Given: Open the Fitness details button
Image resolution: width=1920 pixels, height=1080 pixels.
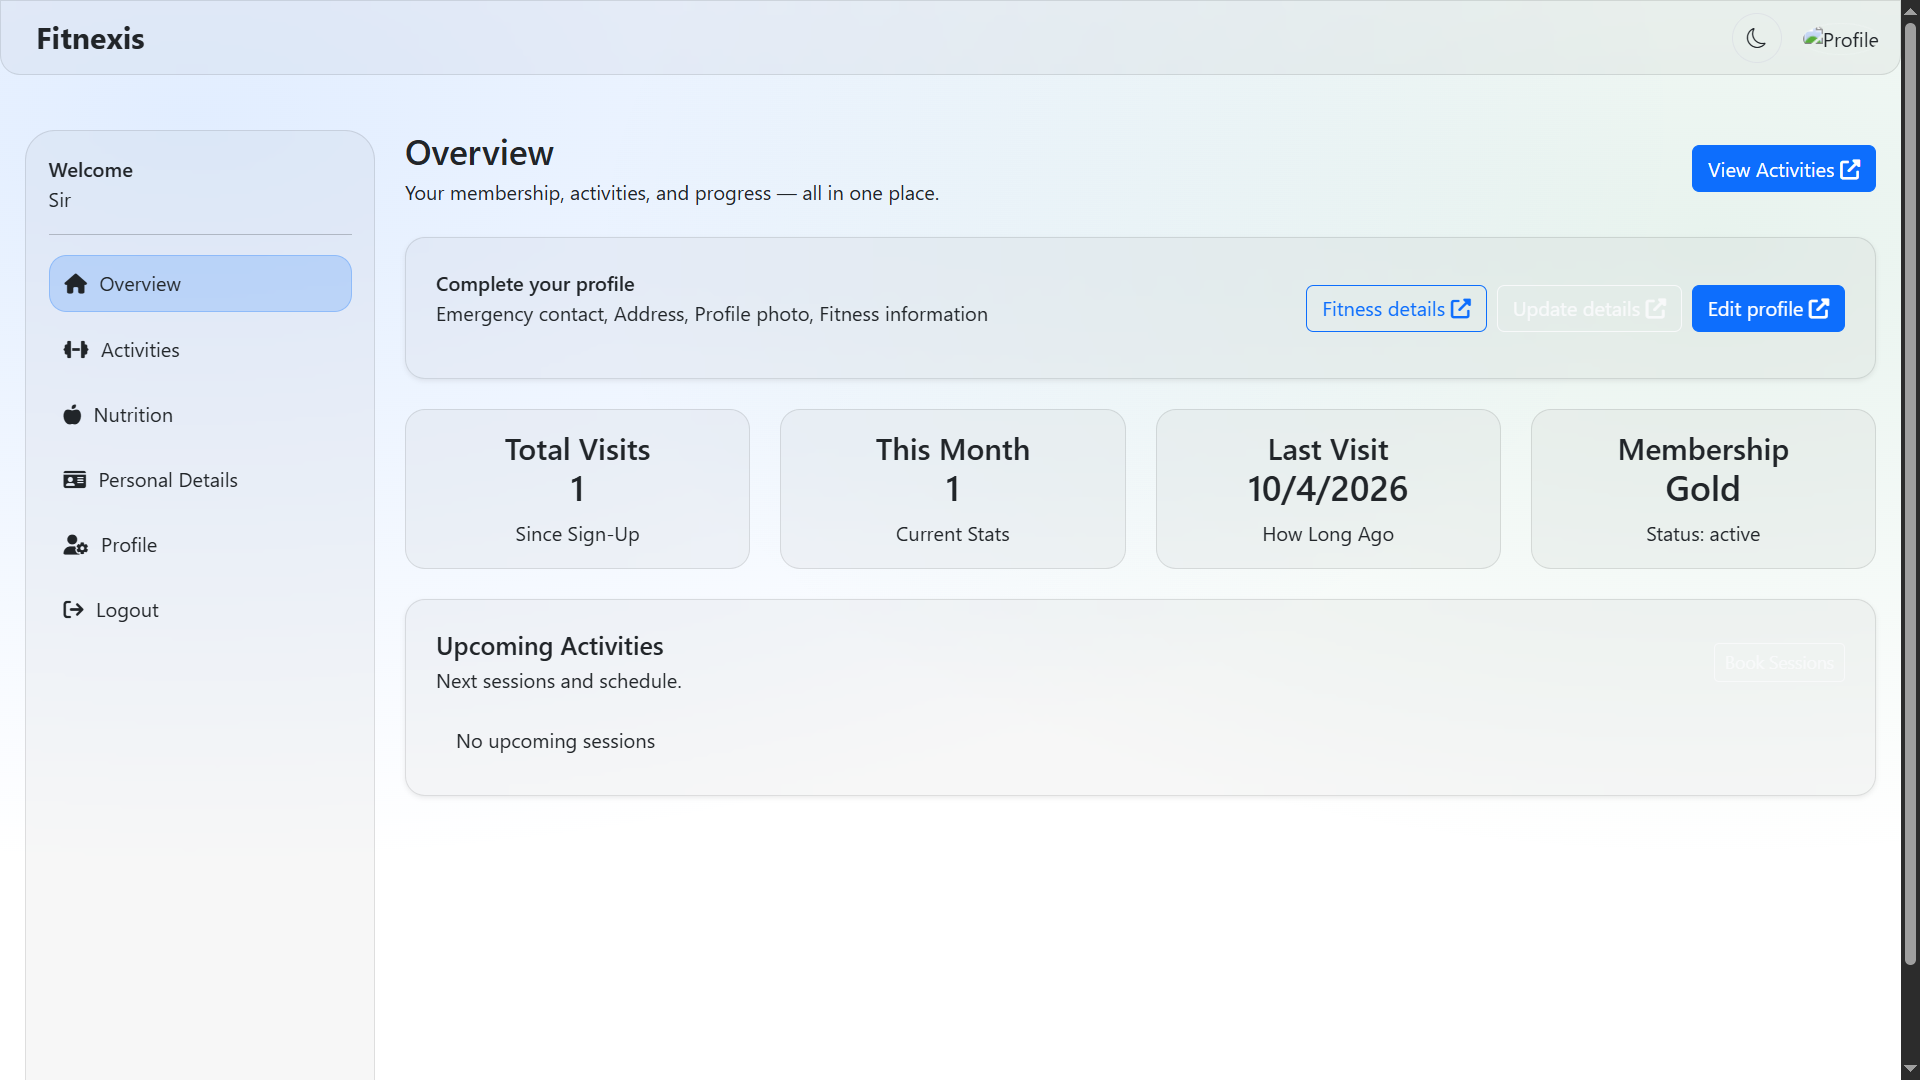Looking at the screenshot, I should pyautogui.click(x=1396, y=309).
